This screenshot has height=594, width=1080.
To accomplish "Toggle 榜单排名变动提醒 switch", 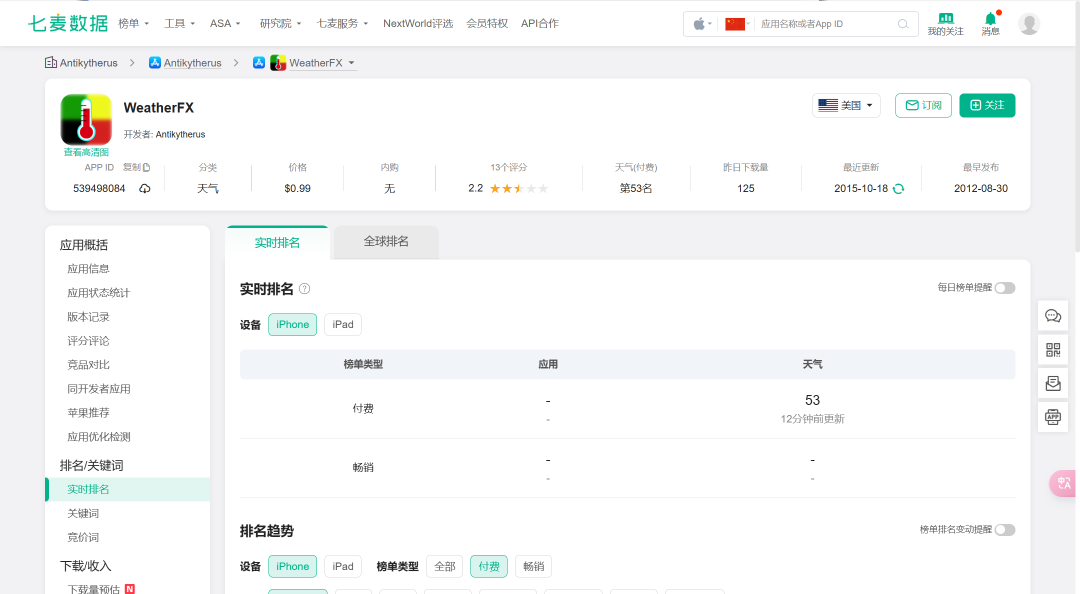I will point(1005,530).
